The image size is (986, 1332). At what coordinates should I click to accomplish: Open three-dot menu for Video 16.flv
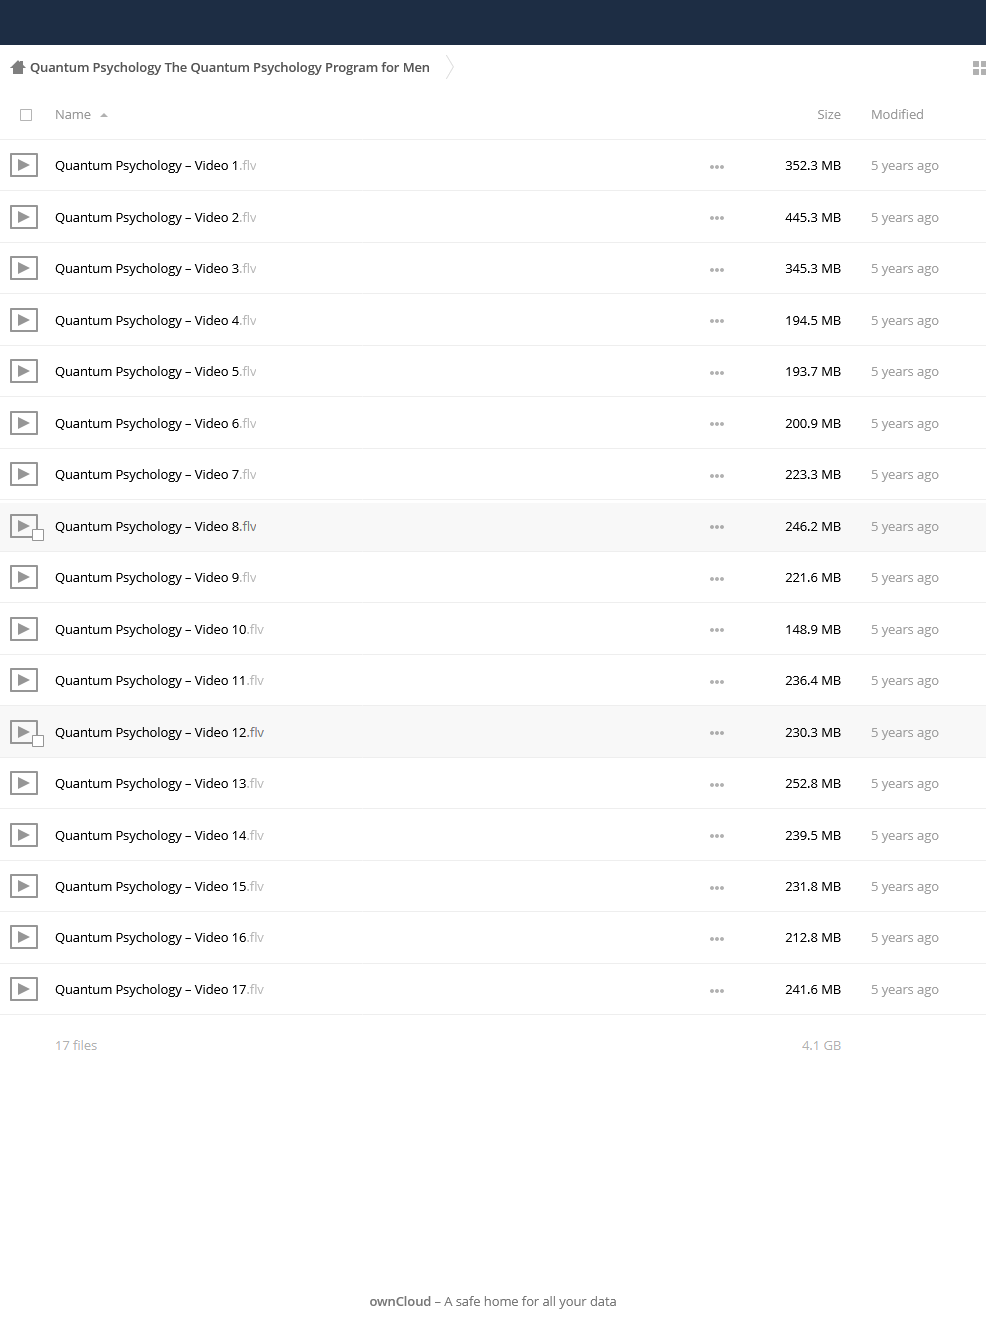717,938
